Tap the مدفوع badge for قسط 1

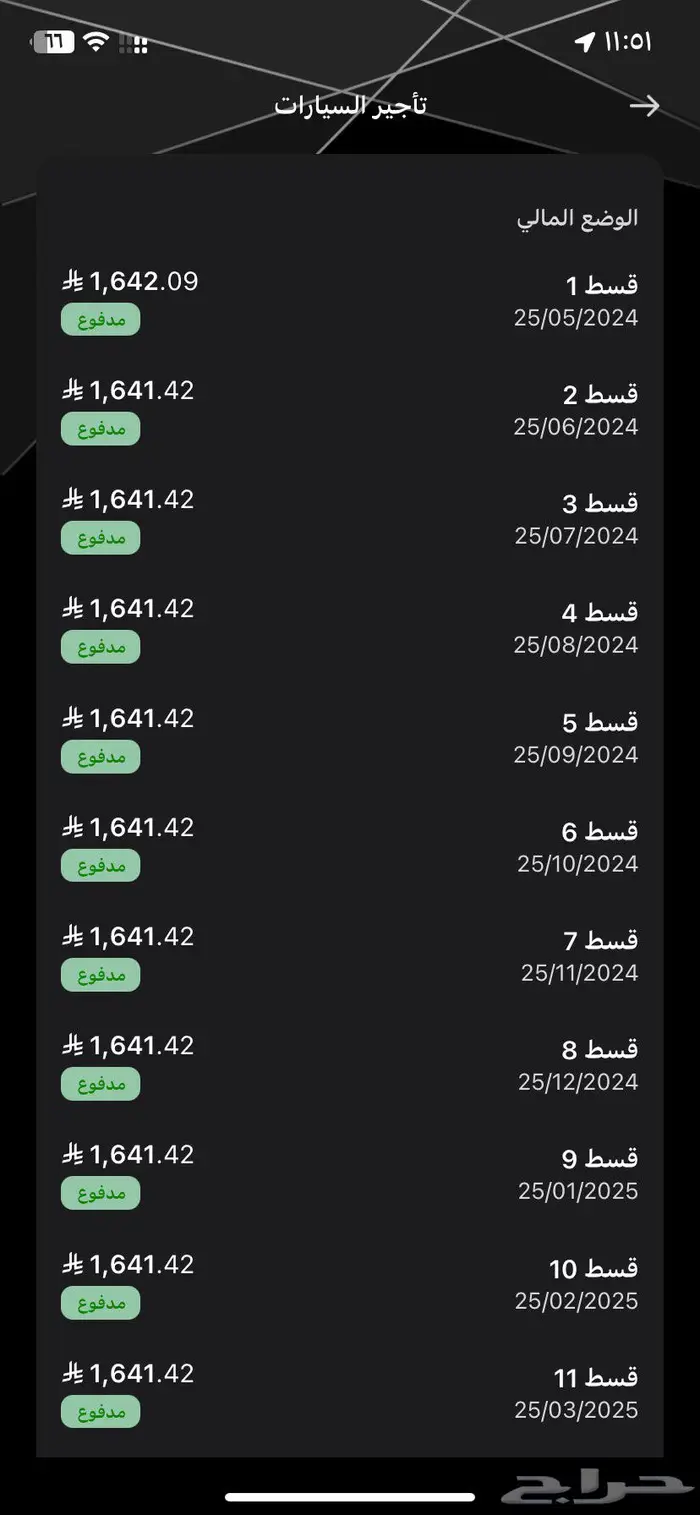100,319
